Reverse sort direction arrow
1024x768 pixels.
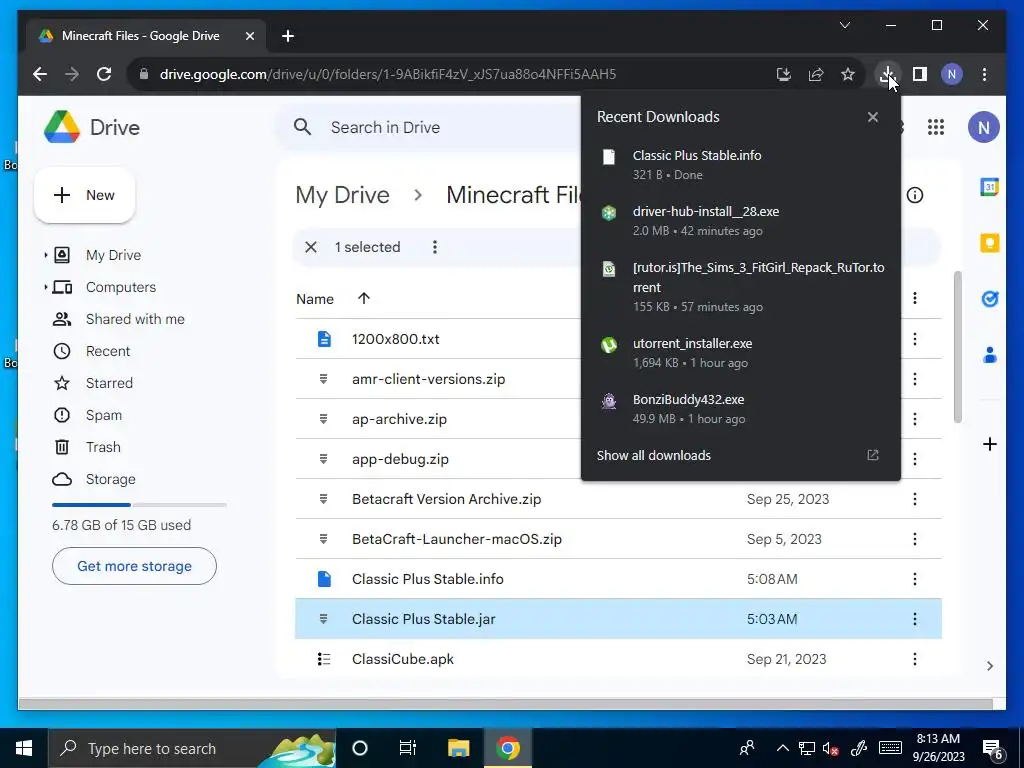pos(364,298)
